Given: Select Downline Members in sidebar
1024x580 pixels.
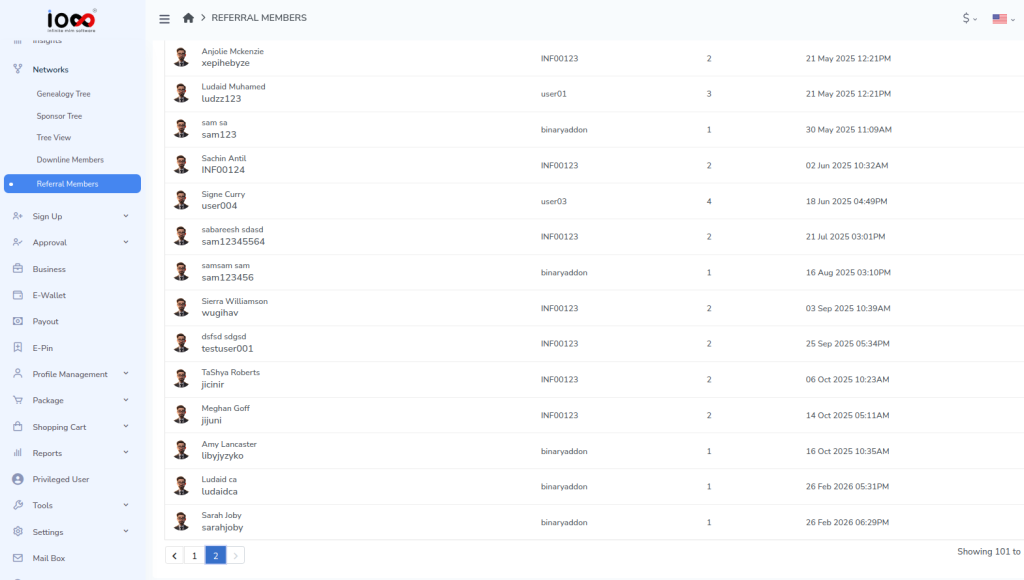Looking at the screenshot, I should coord(70,160).
